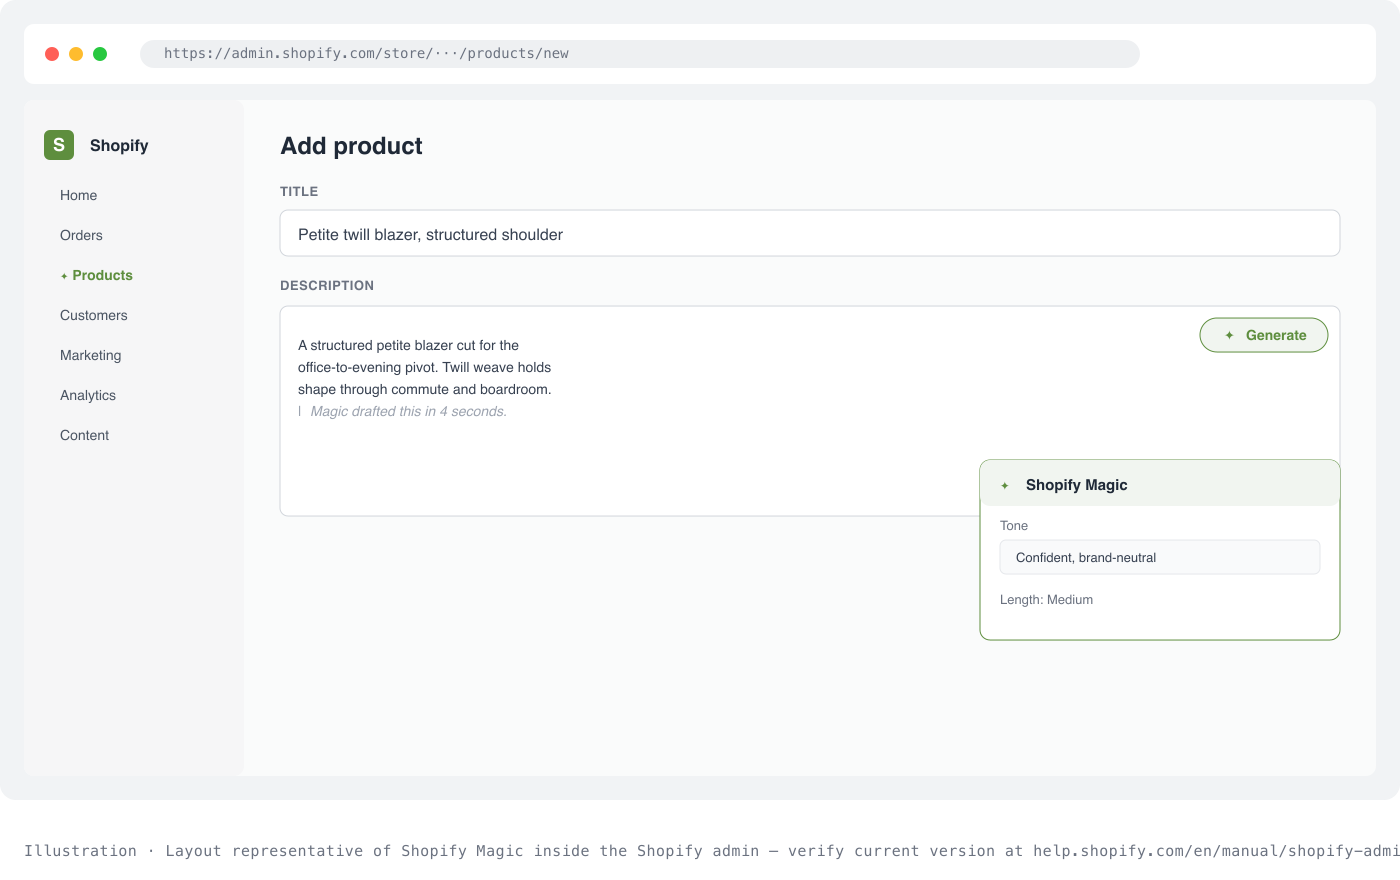
Task: Click inside the Description text area
Action: click(x=810, y=411)
